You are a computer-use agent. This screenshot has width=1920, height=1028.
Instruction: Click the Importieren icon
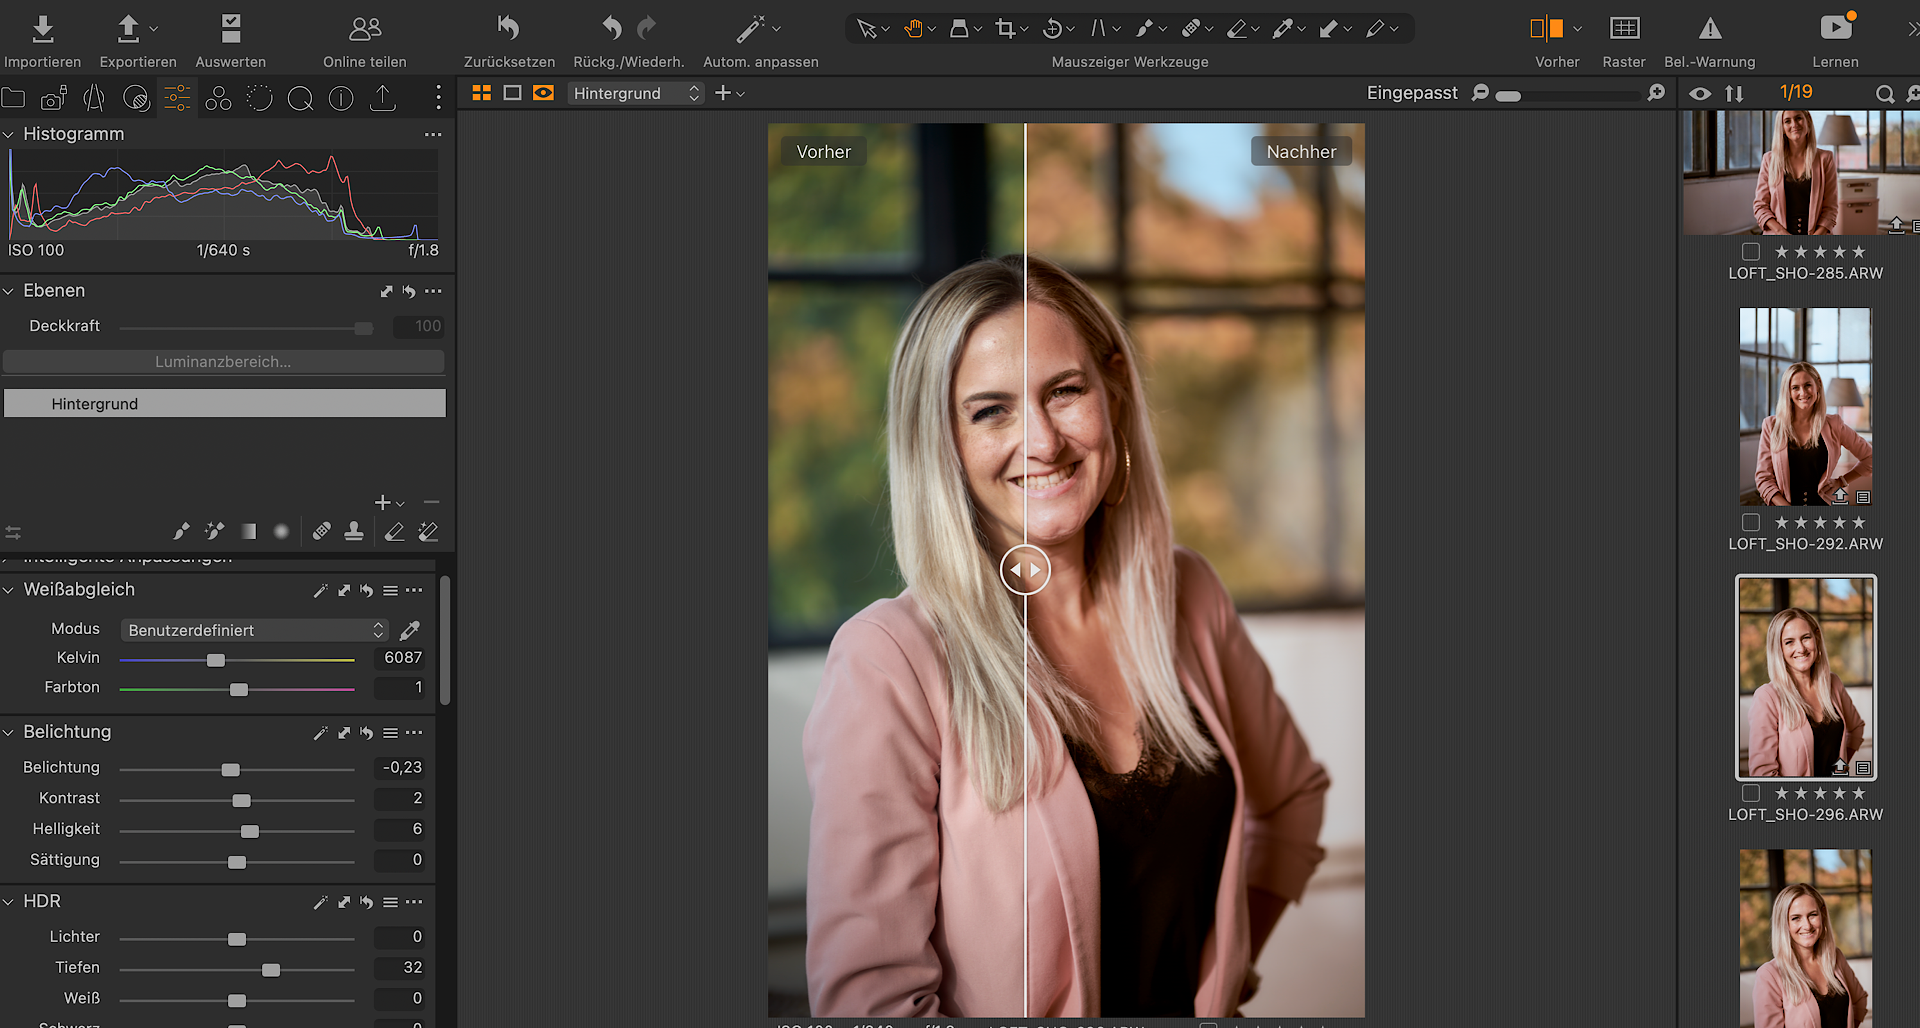42,29
